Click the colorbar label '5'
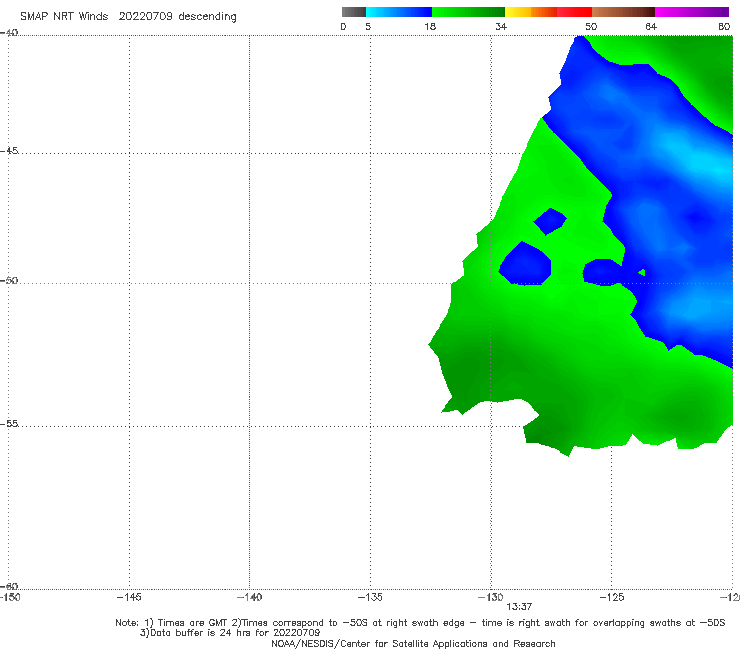This screenshot has height=650, width=740. click(368, 26)
